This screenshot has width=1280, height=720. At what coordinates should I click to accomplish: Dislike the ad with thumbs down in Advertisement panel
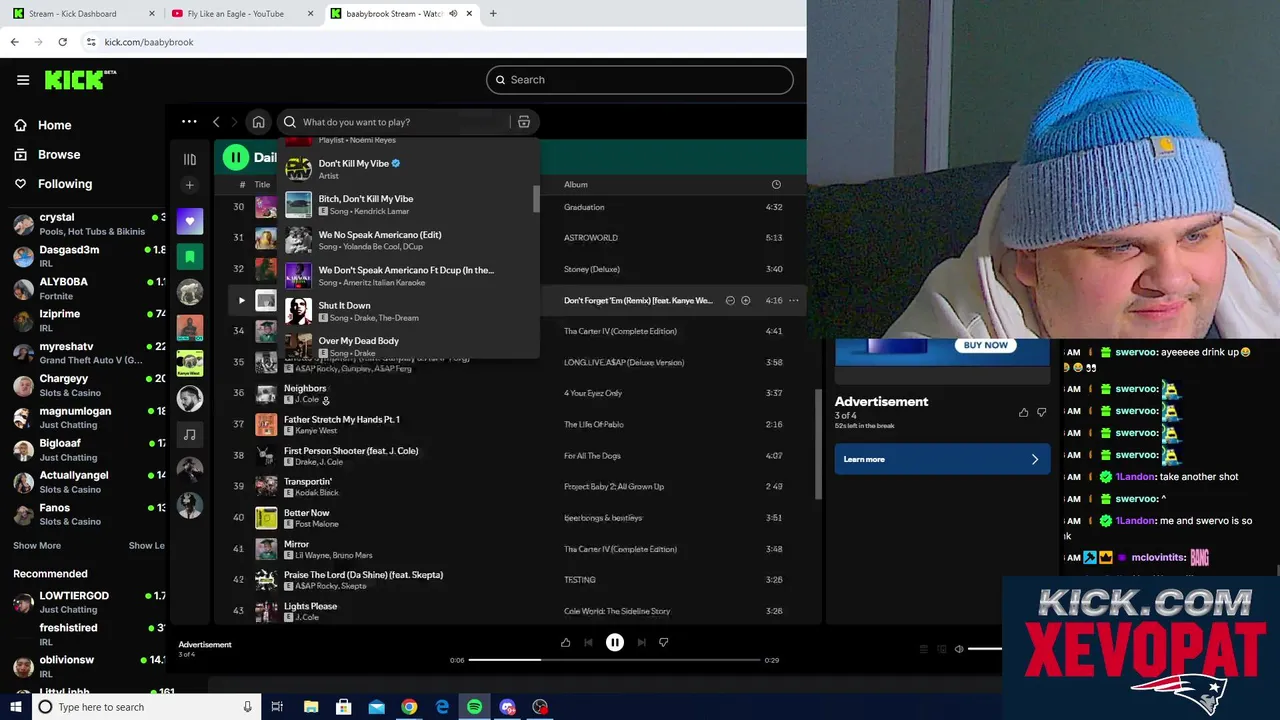click(1041, 412)
